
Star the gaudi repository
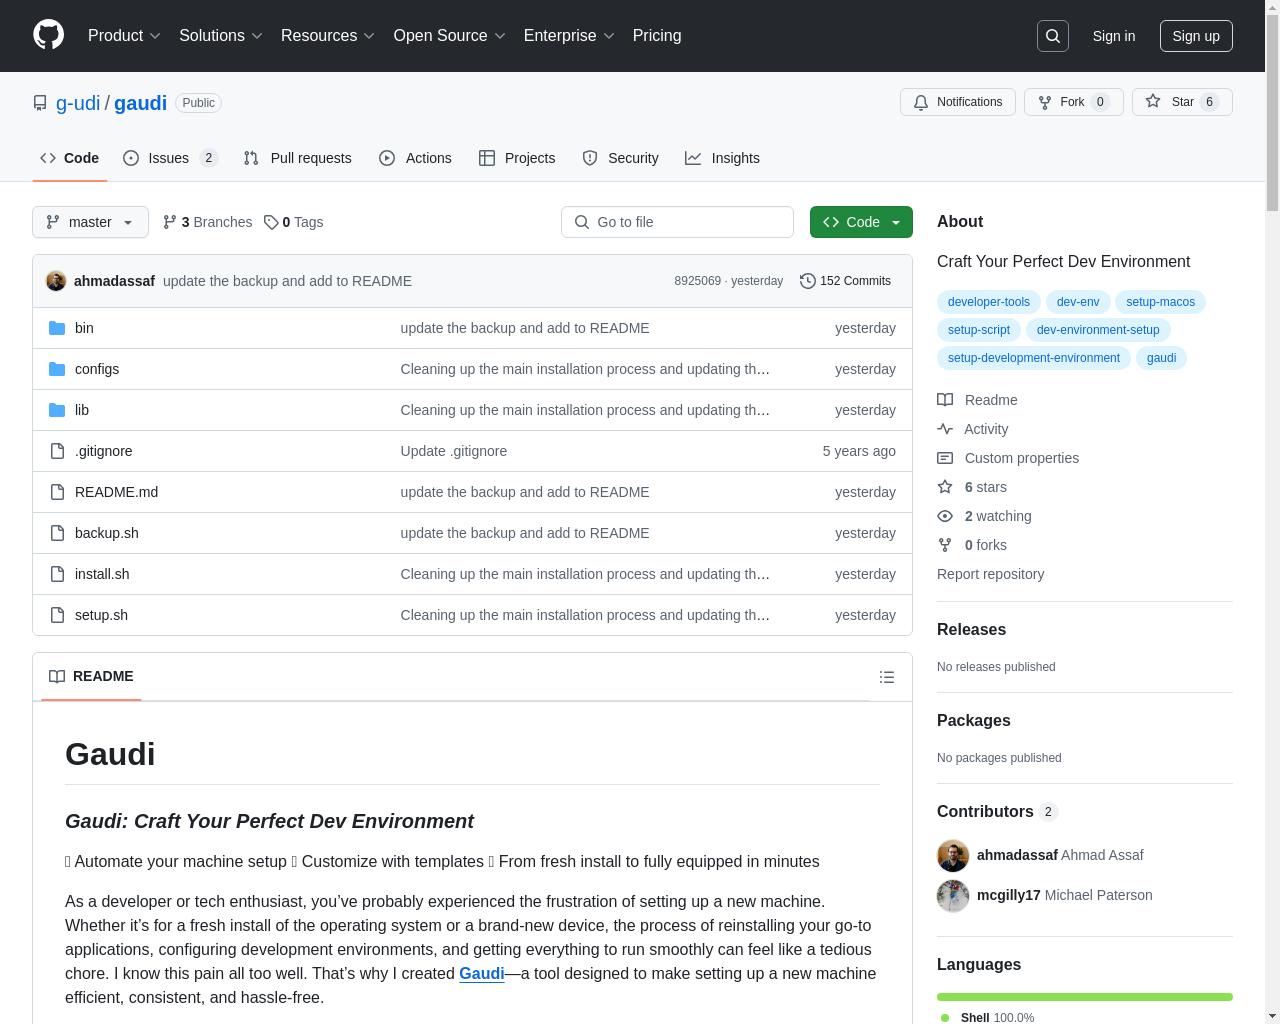[1182, 102]
